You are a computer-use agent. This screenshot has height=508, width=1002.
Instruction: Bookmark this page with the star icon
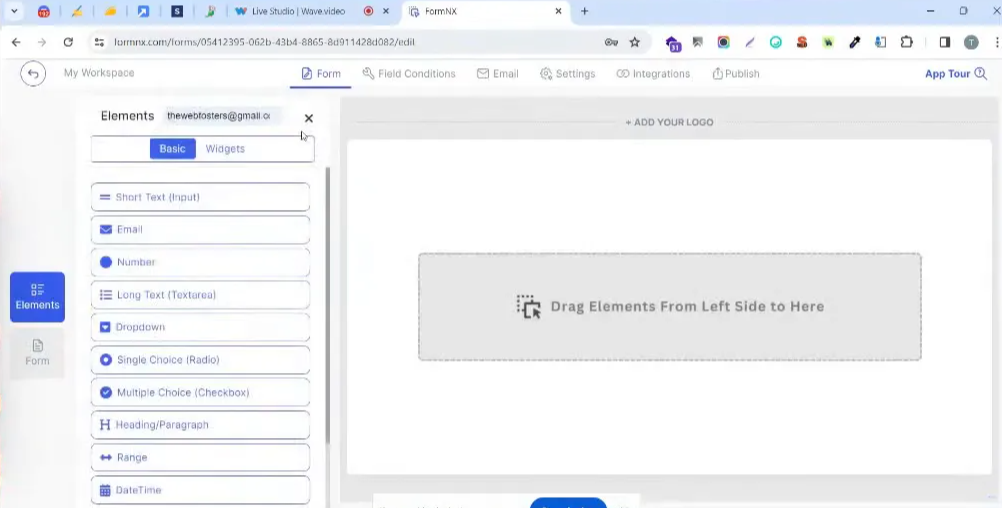[x=635, y=42]
